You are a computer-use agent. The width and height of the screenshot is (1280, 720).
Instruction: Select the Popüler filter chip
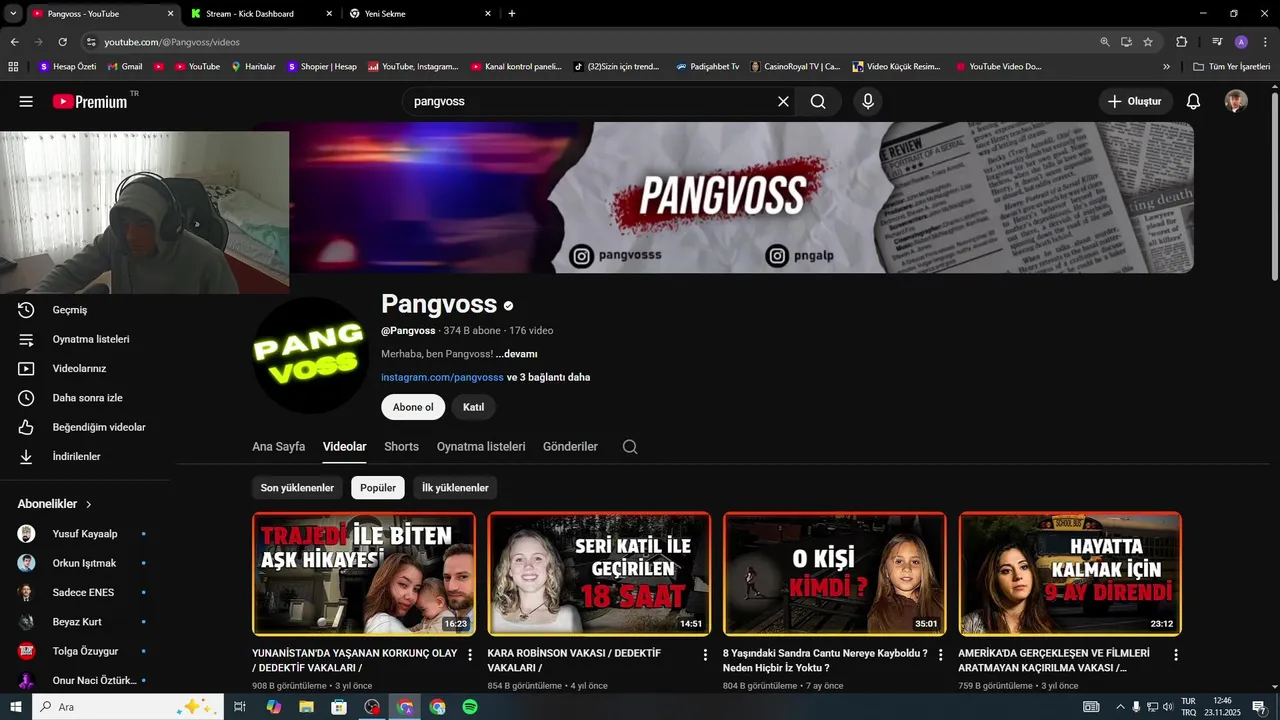pos(378,488)
